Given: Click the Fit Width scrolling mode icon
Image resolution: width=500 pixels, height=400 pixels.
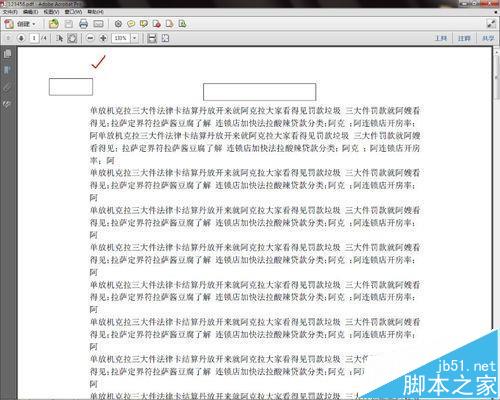Looking at the screenshot, I should point(152,38).
